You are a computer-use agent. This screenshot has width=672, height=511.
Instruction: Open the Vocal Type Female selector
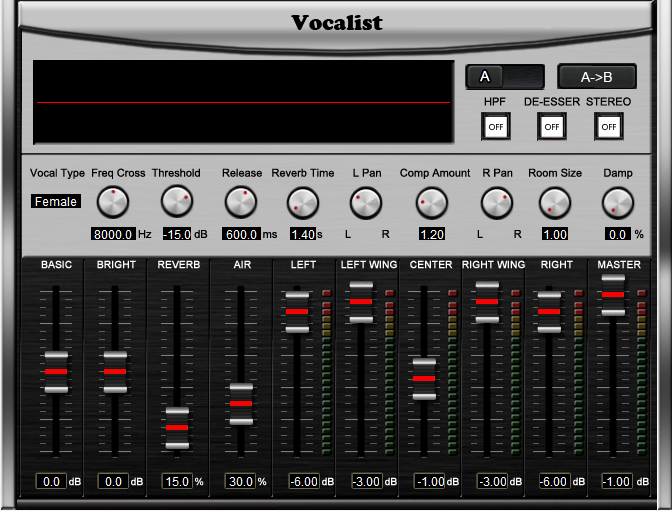point(56,201)
